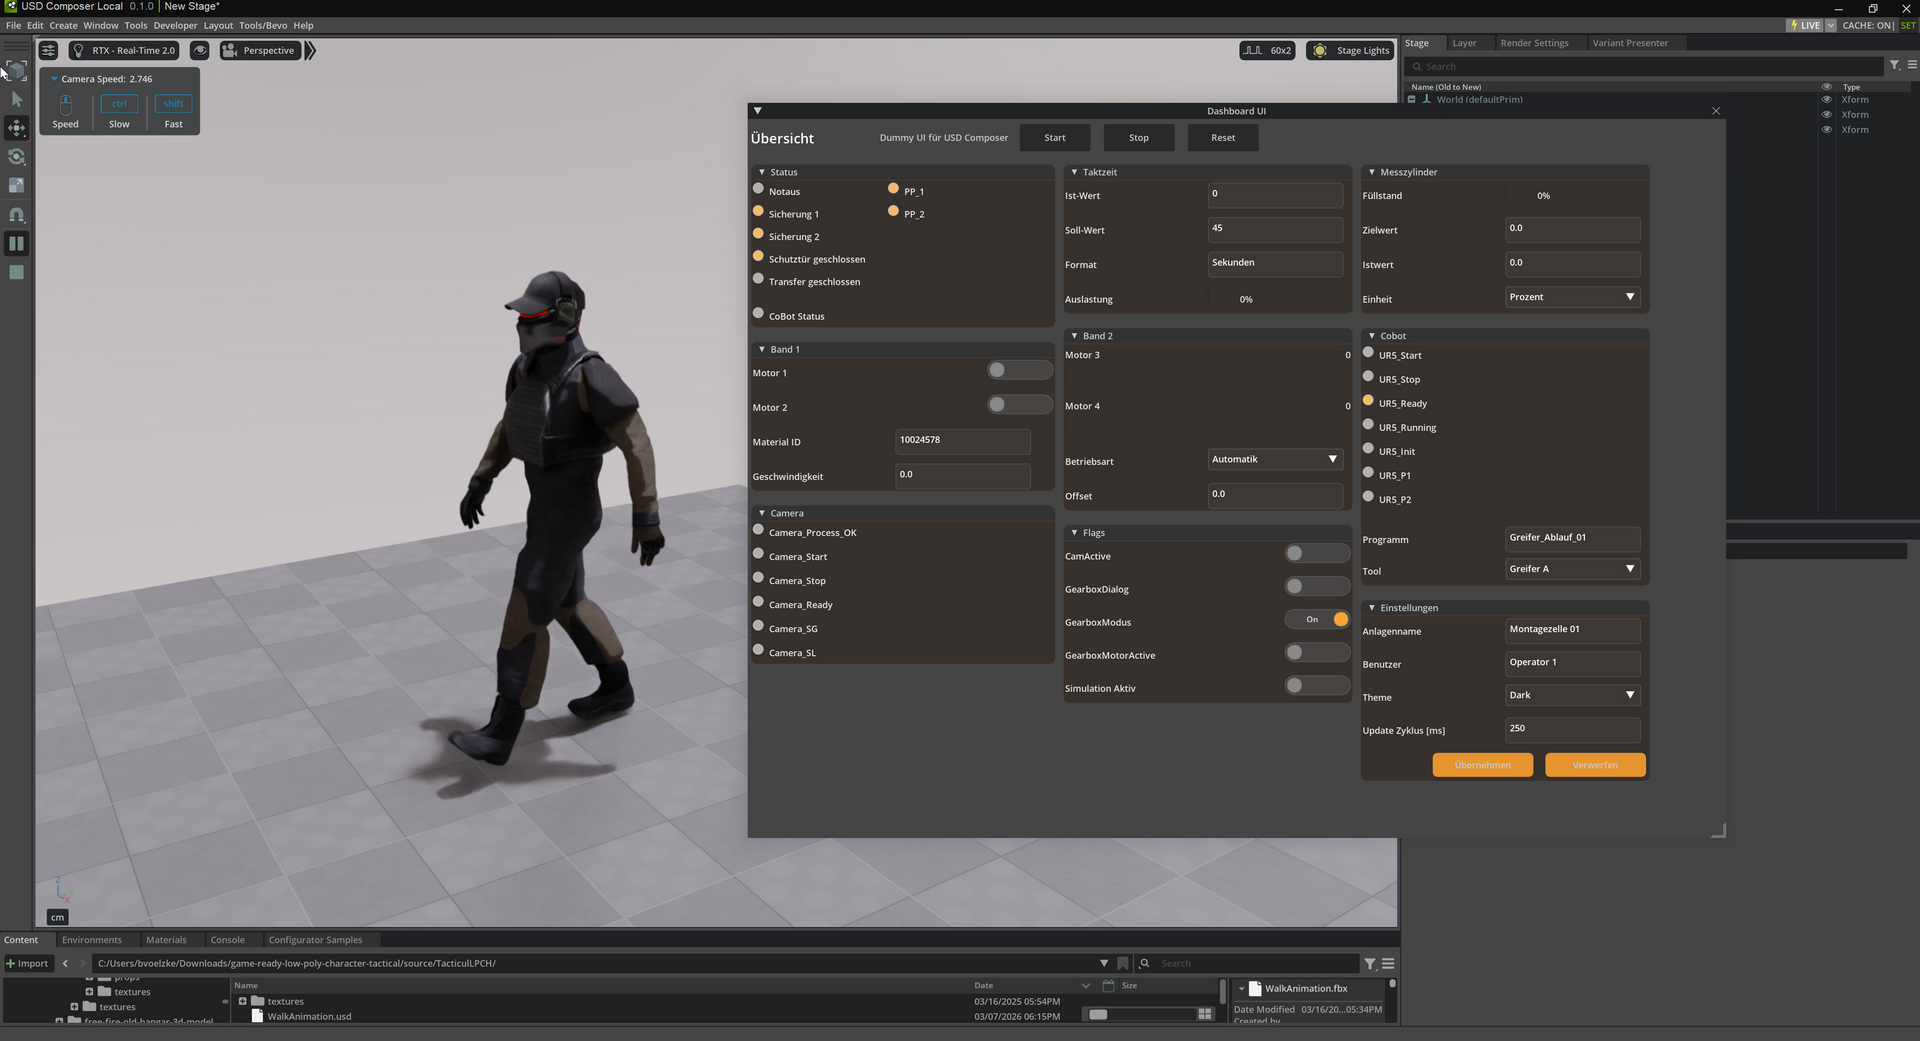Viewport: 1920px width, 1041px height.
Task: Open the Developer menu
Action: click(x=175, y=26)
